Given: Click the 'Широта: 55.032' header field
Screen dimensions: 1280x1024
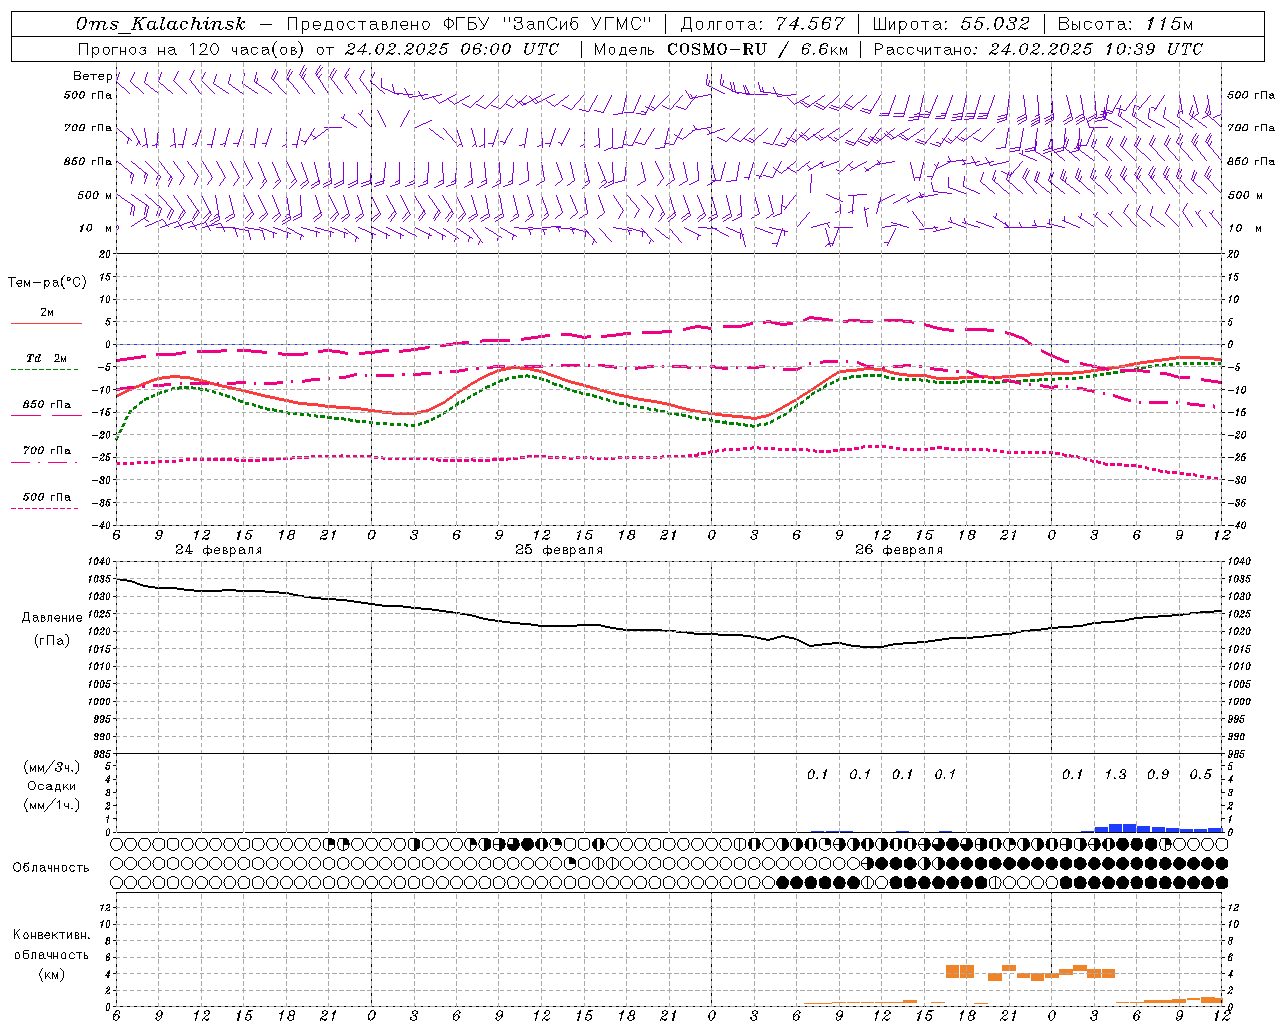Looking at the screenshot, I should click(951, 24).
